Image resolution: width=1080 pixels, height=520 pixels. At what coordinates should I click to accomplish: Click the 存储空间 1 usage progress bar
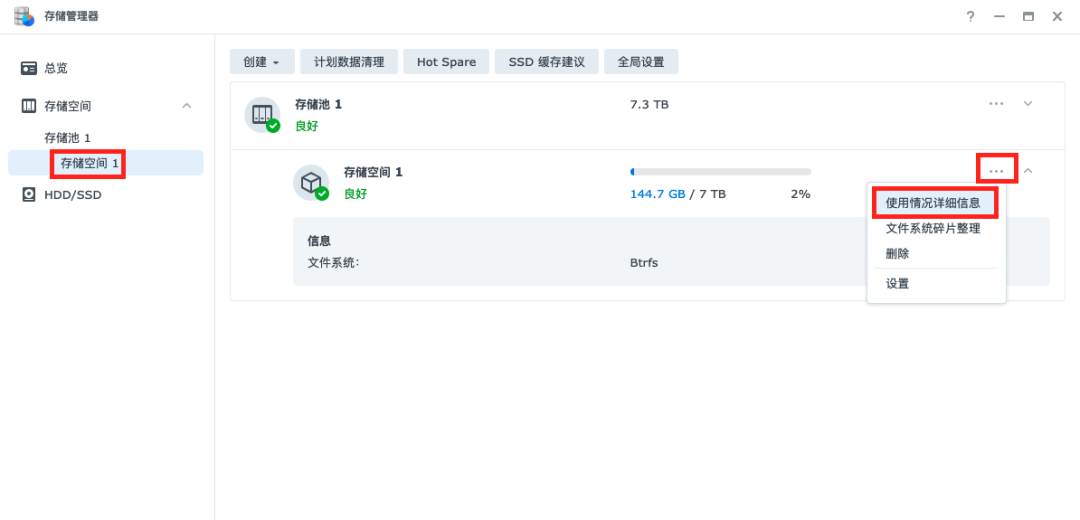[720, 172]
